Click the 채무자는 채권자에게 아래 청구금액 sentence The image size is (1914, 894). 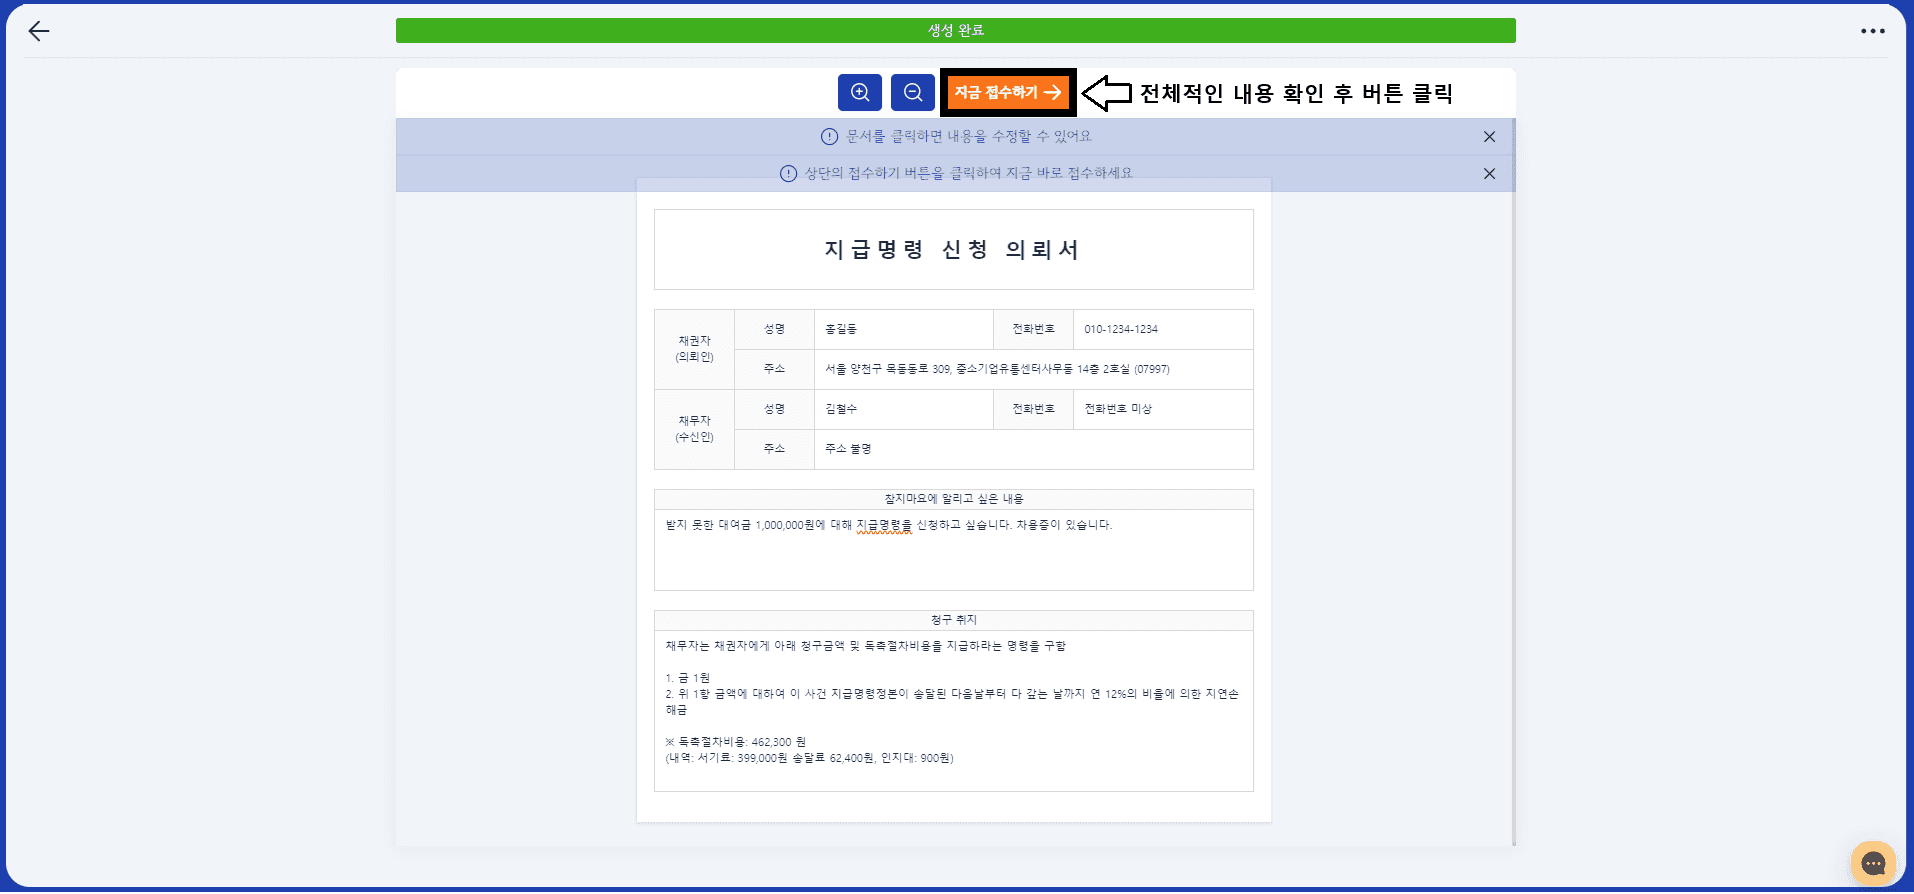point(865,646)
